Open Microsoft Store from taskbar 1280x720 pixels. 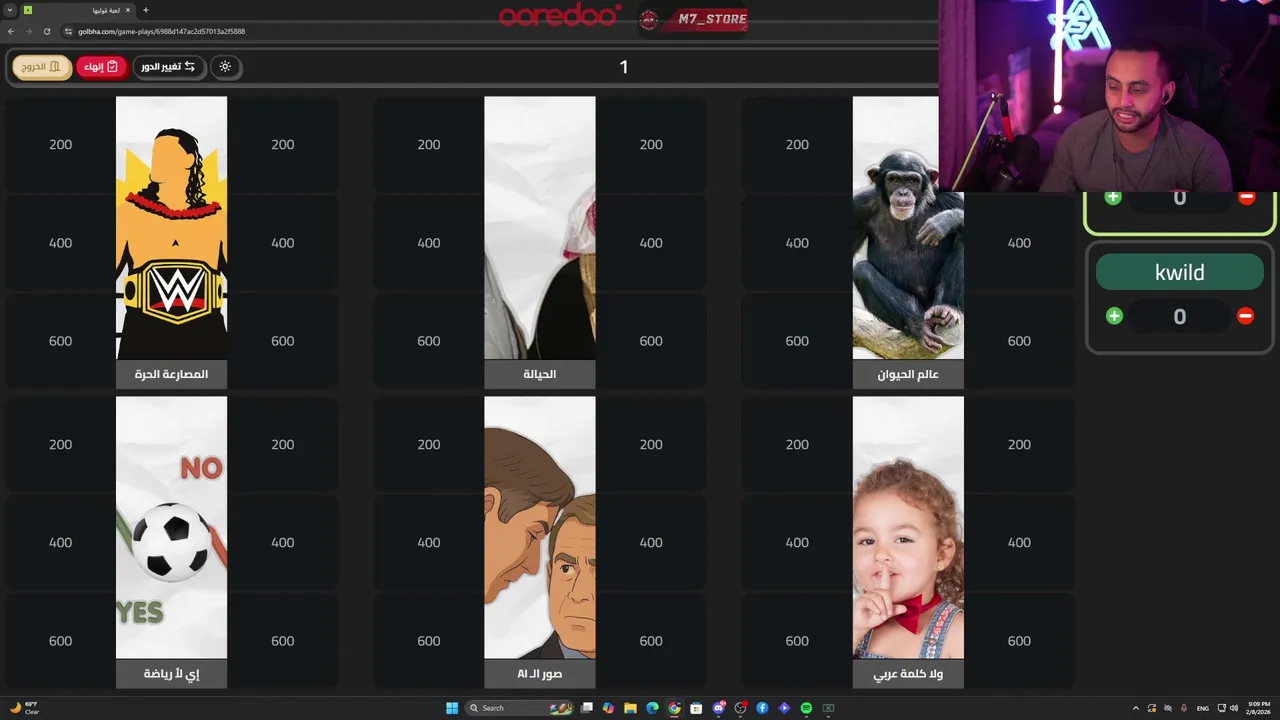(x=696, y=708)
